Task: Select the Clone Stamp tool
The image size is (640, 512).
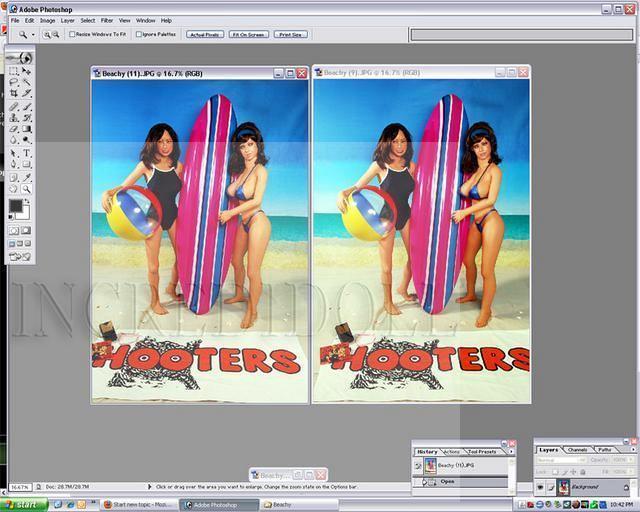Action: [13, 118]
